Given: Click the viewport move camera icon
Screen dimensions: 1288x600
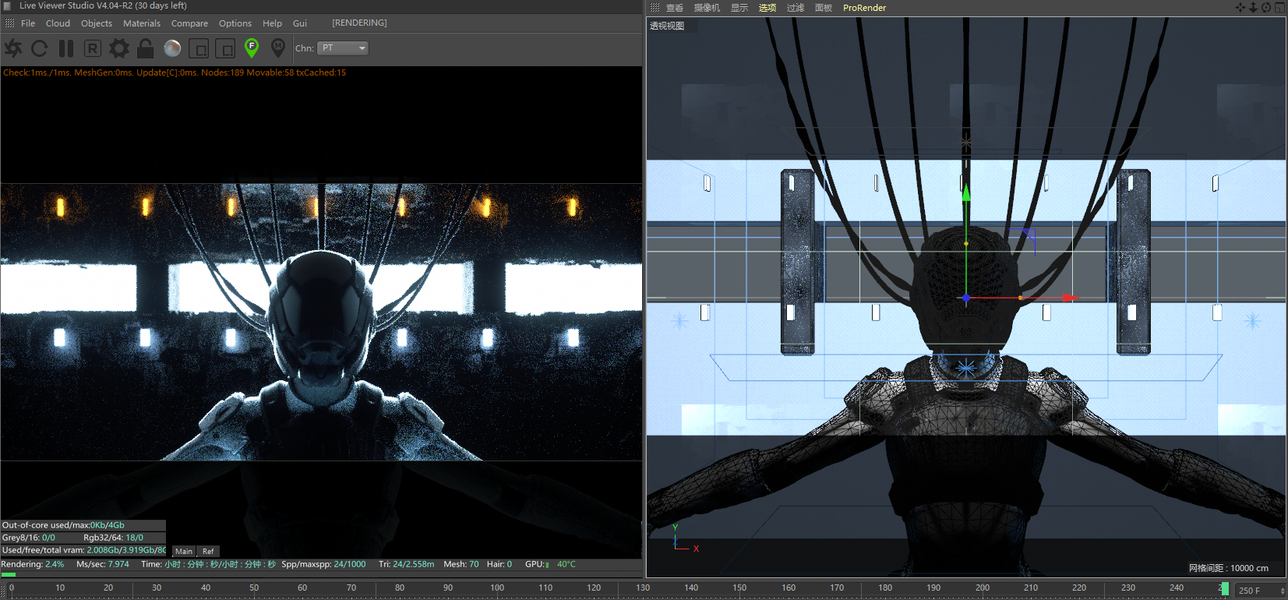Looking at the screenshot, I should [x=1240, y=7].
